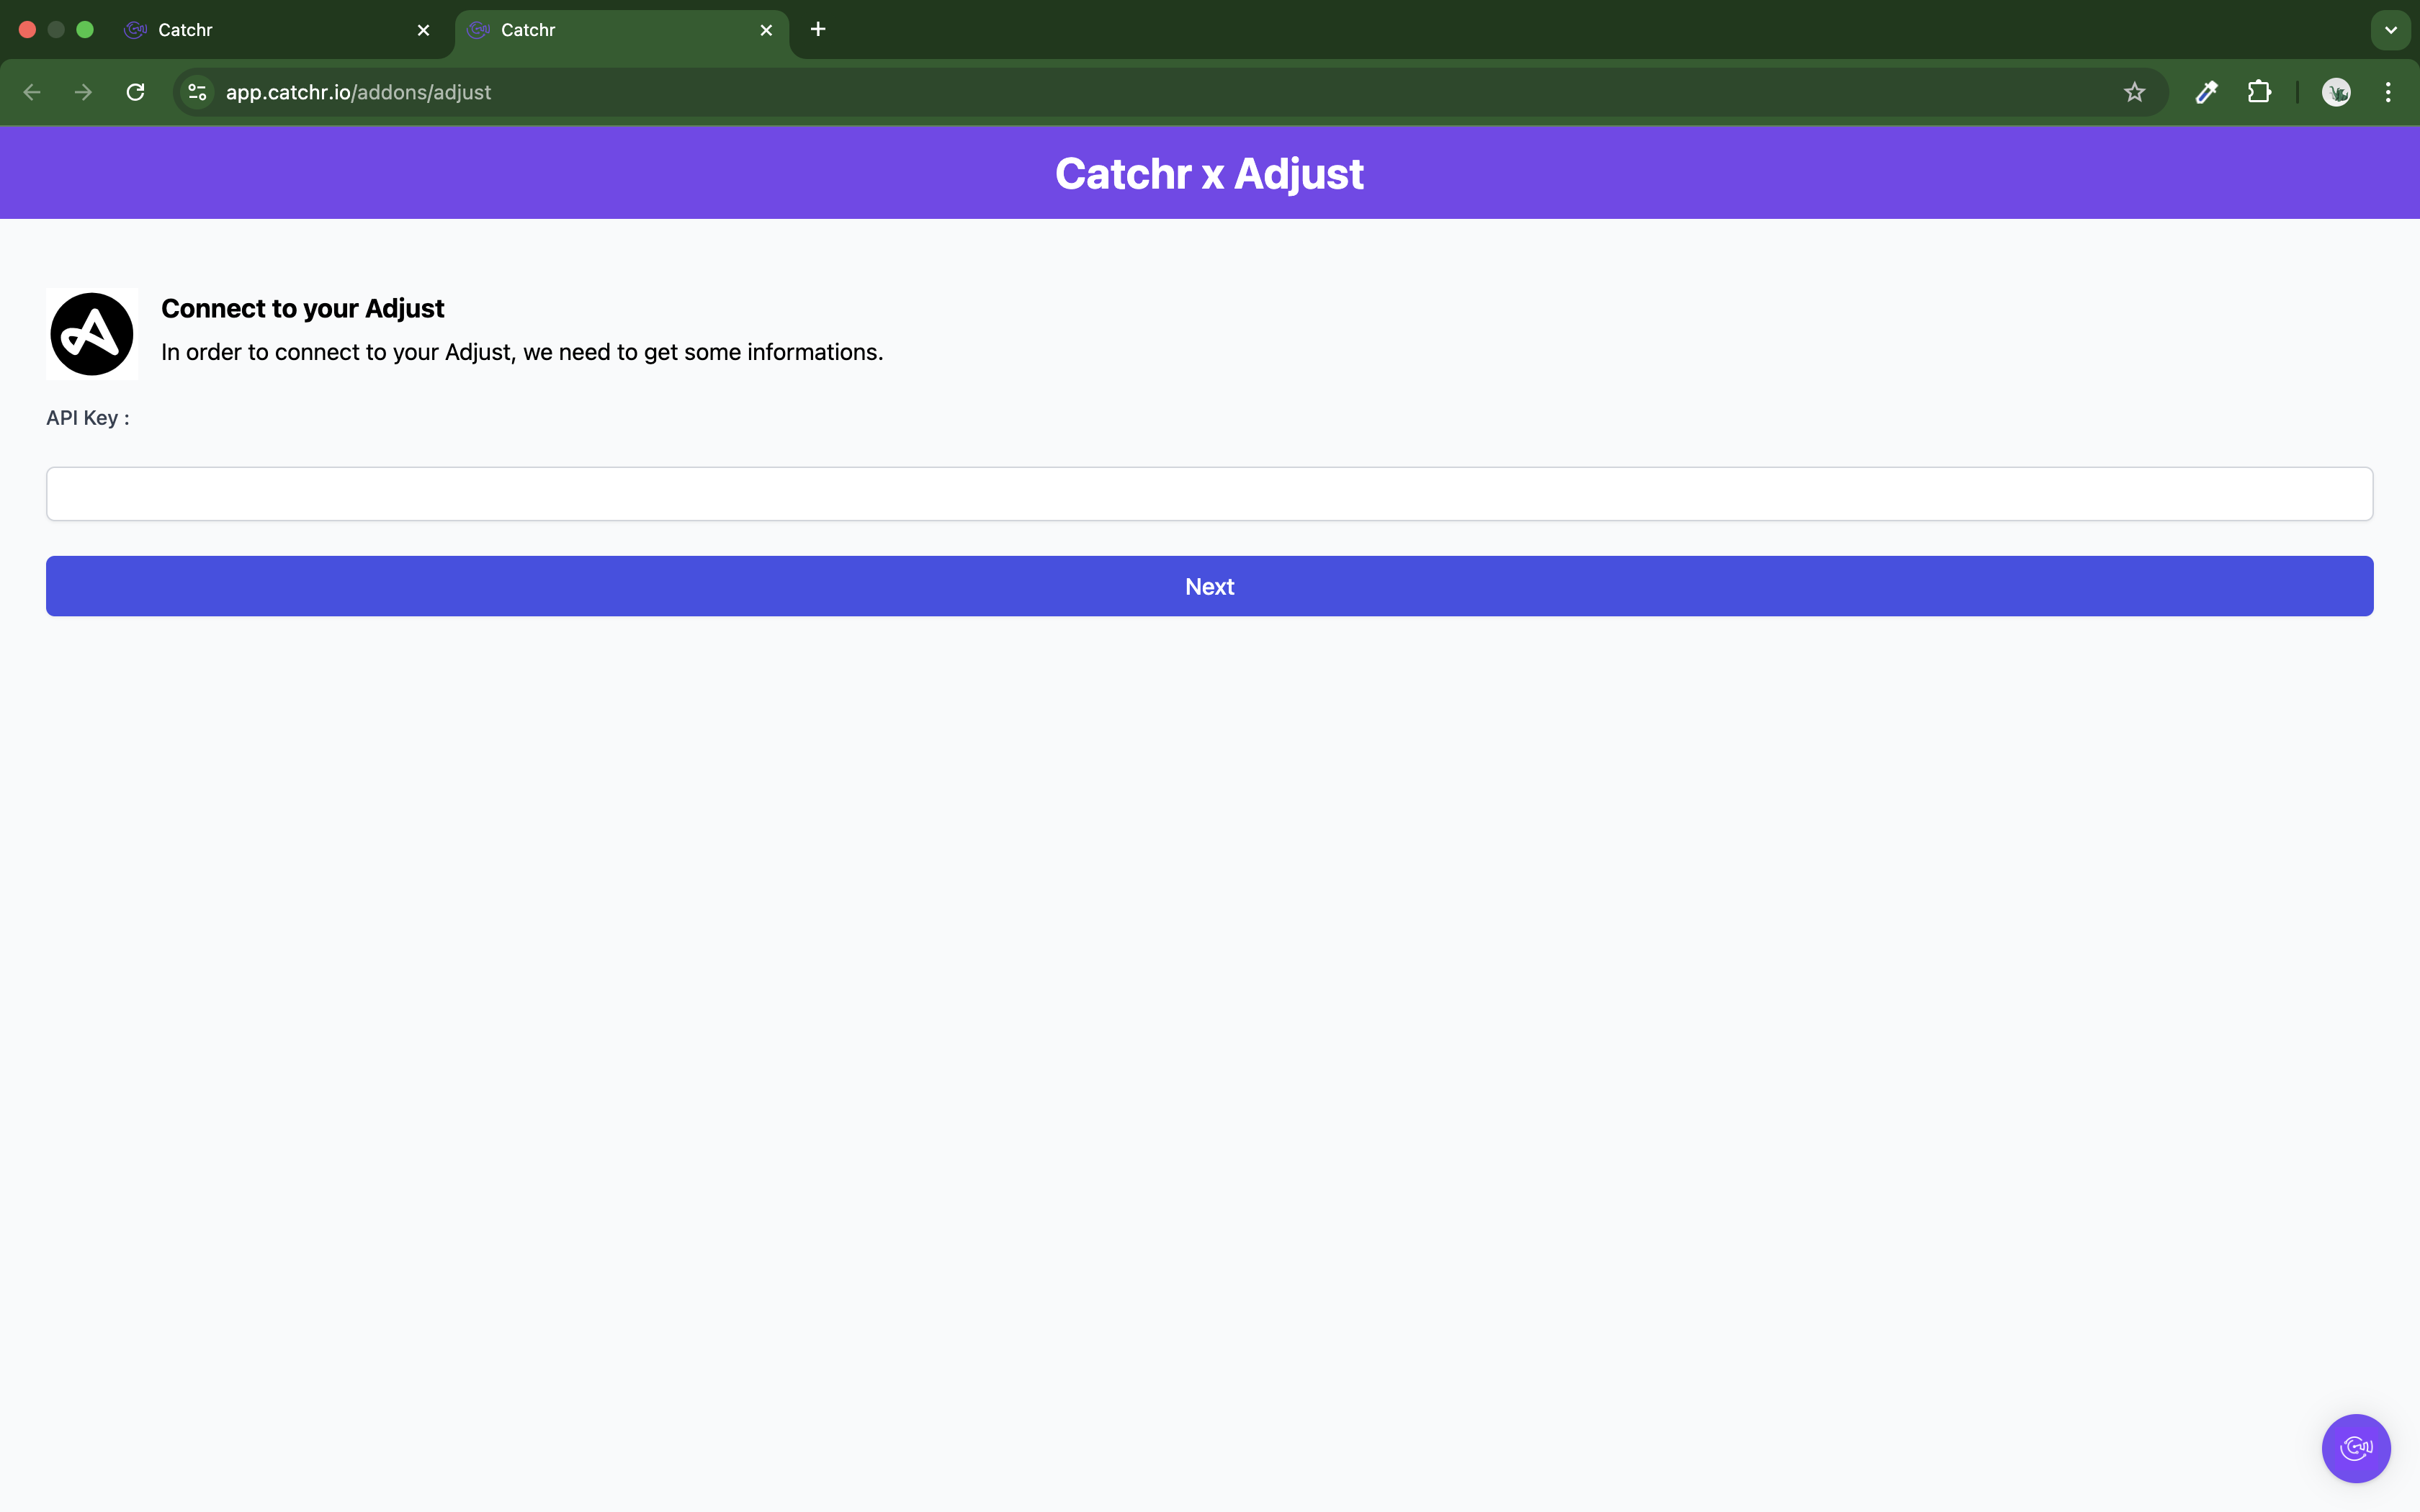
Task: Open the Catchr chat widget bubble
Action: coord(2356,1448)
